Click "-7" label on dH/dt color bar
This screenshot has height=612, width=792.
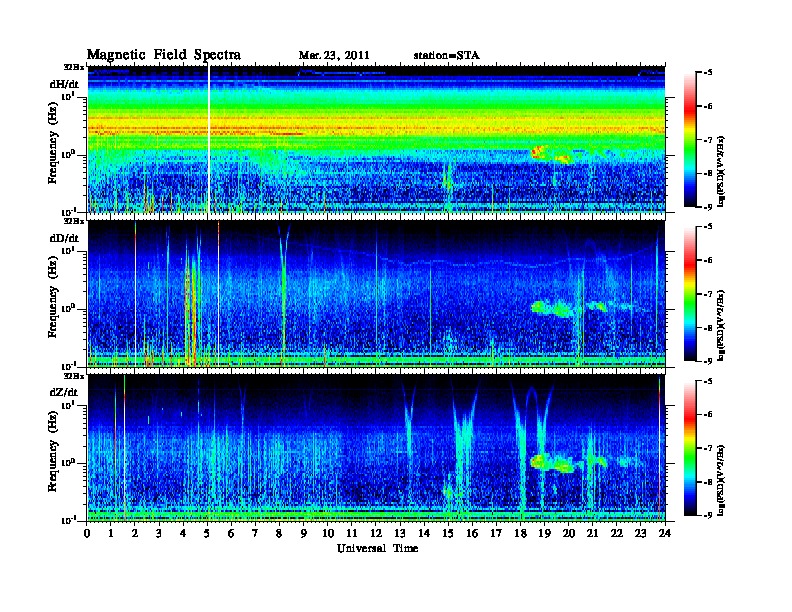[707, 140]
